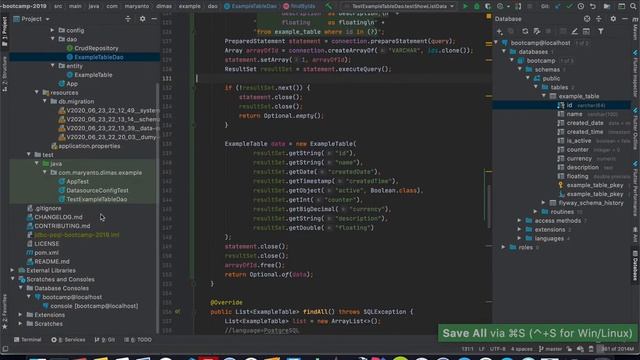Expand flyway_schema_history table node
This screenshot has height=360, width=640.
(544, 202)
